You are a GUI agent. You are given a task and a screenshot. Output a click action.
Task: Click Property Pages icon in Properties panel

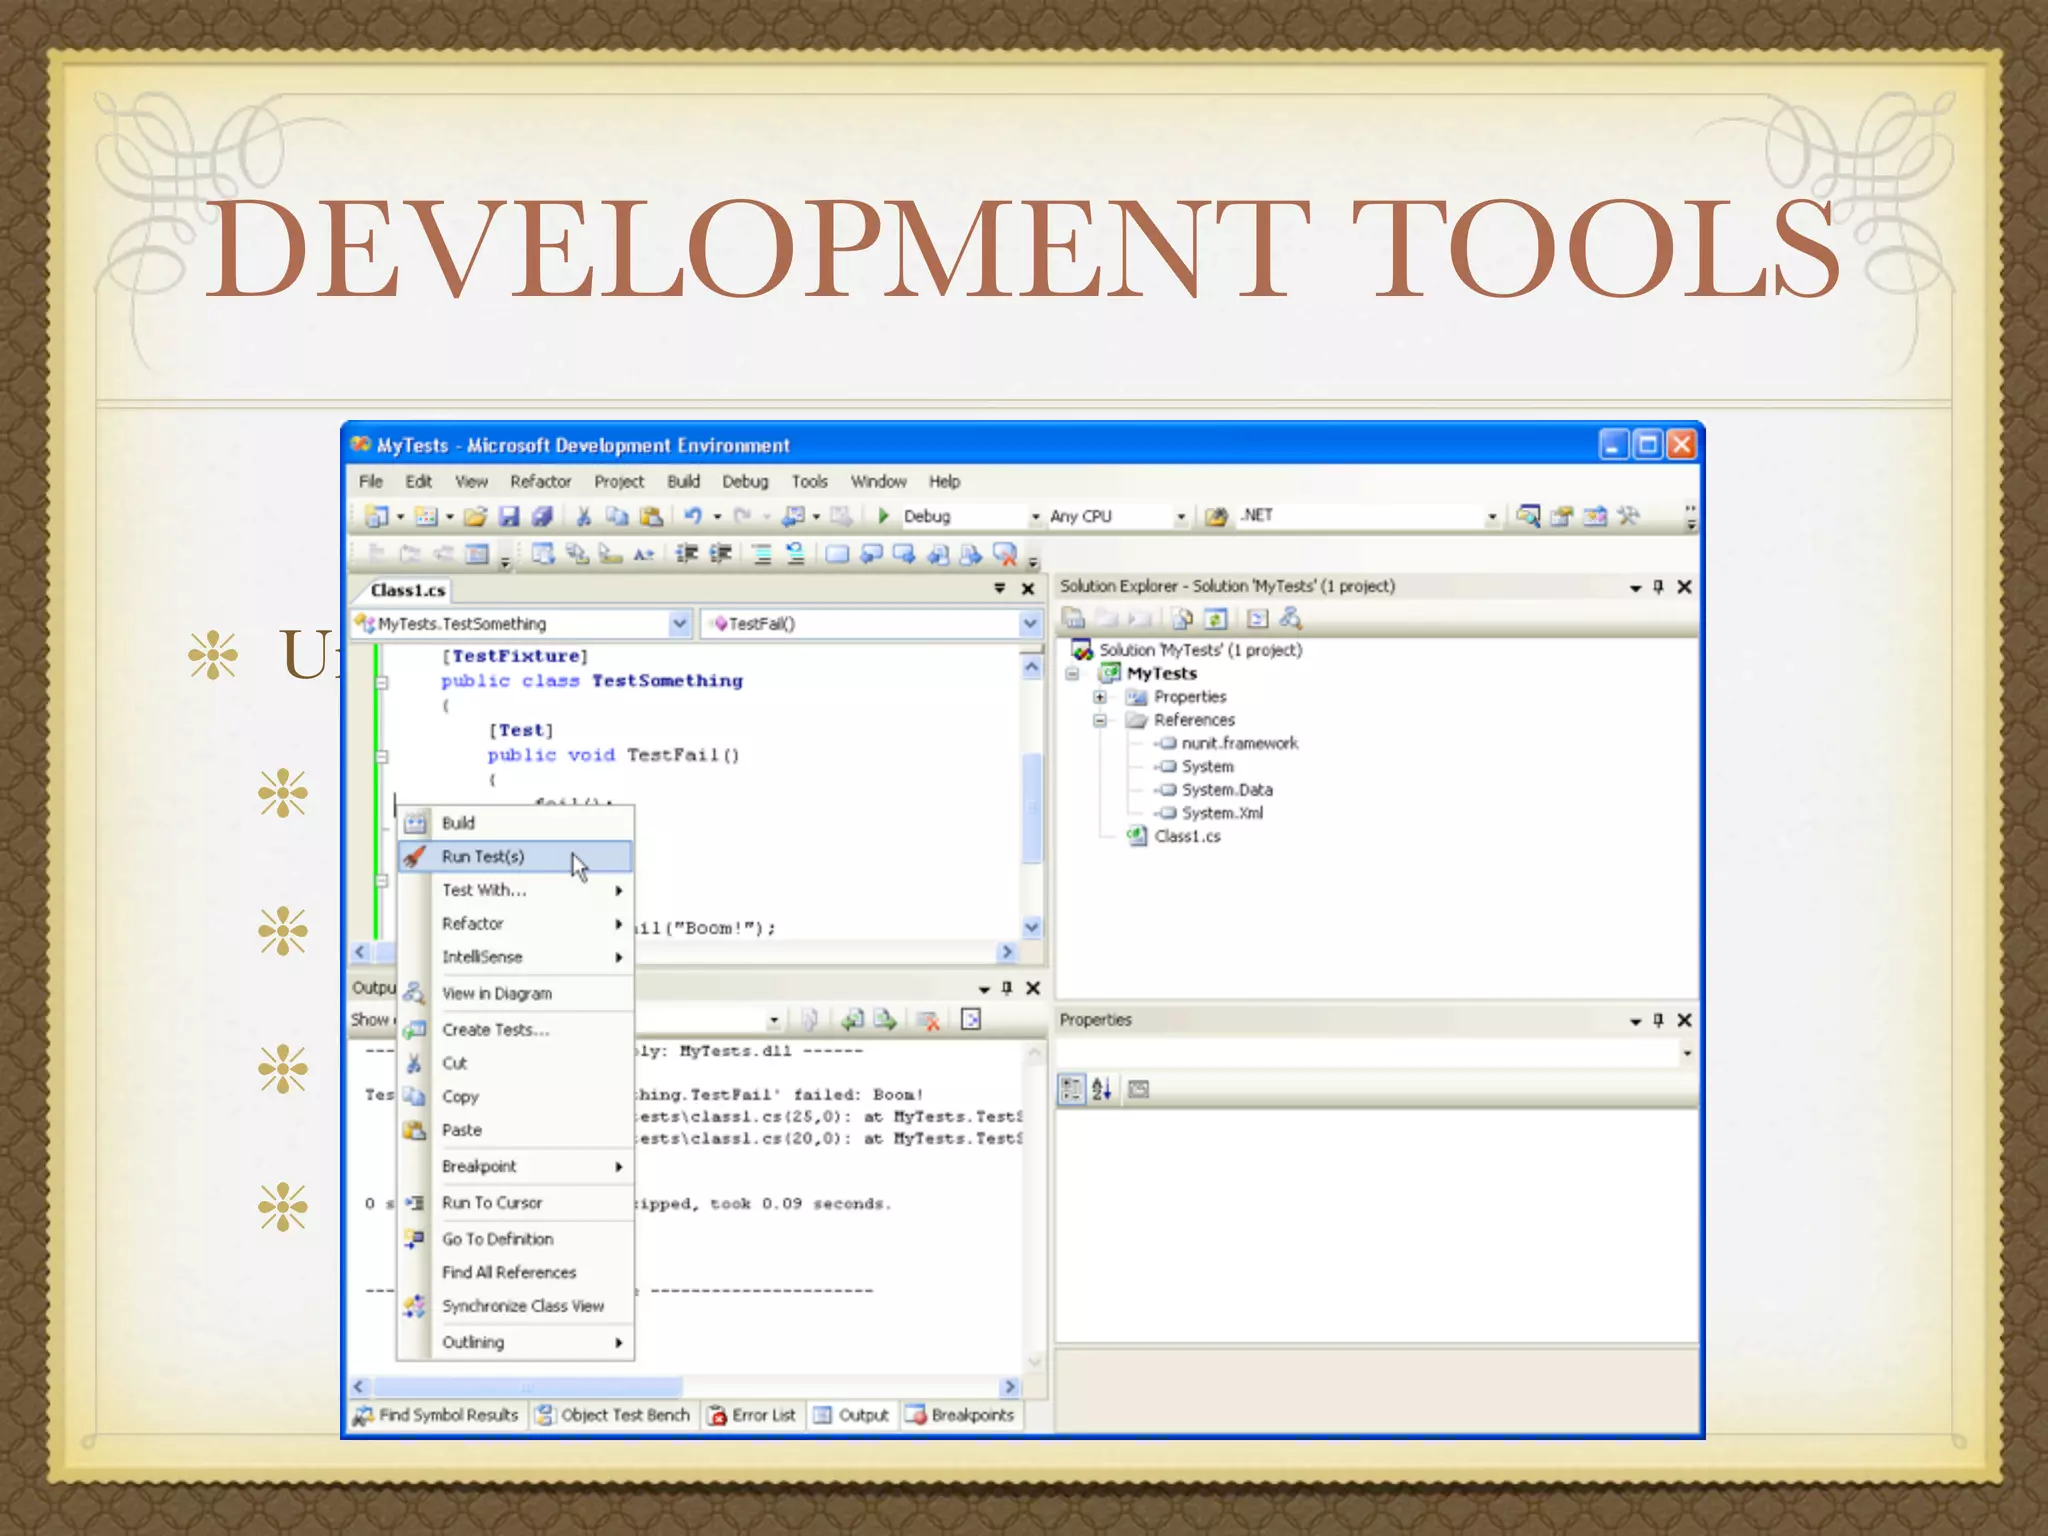1139,1089
